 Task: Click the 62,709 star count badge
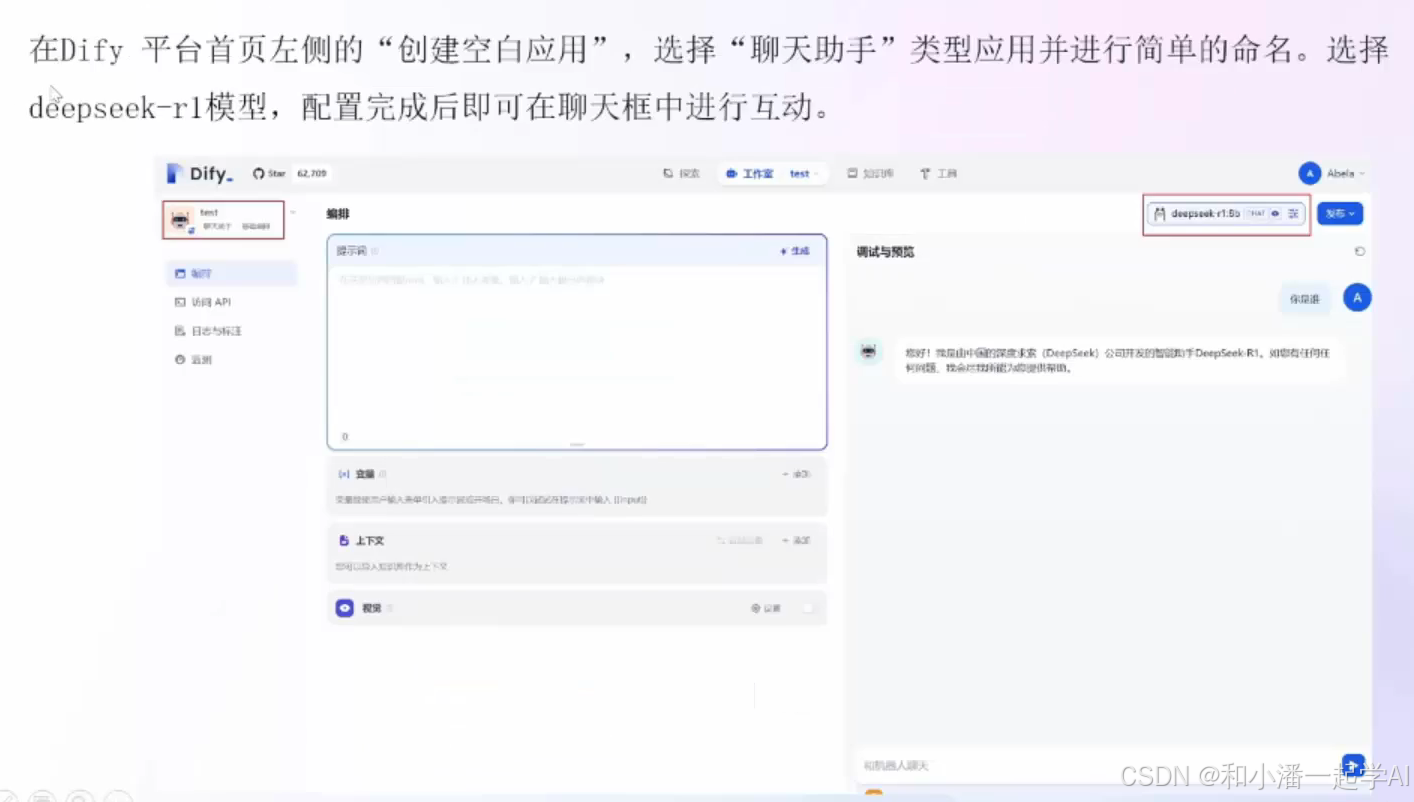coord(312,174)
